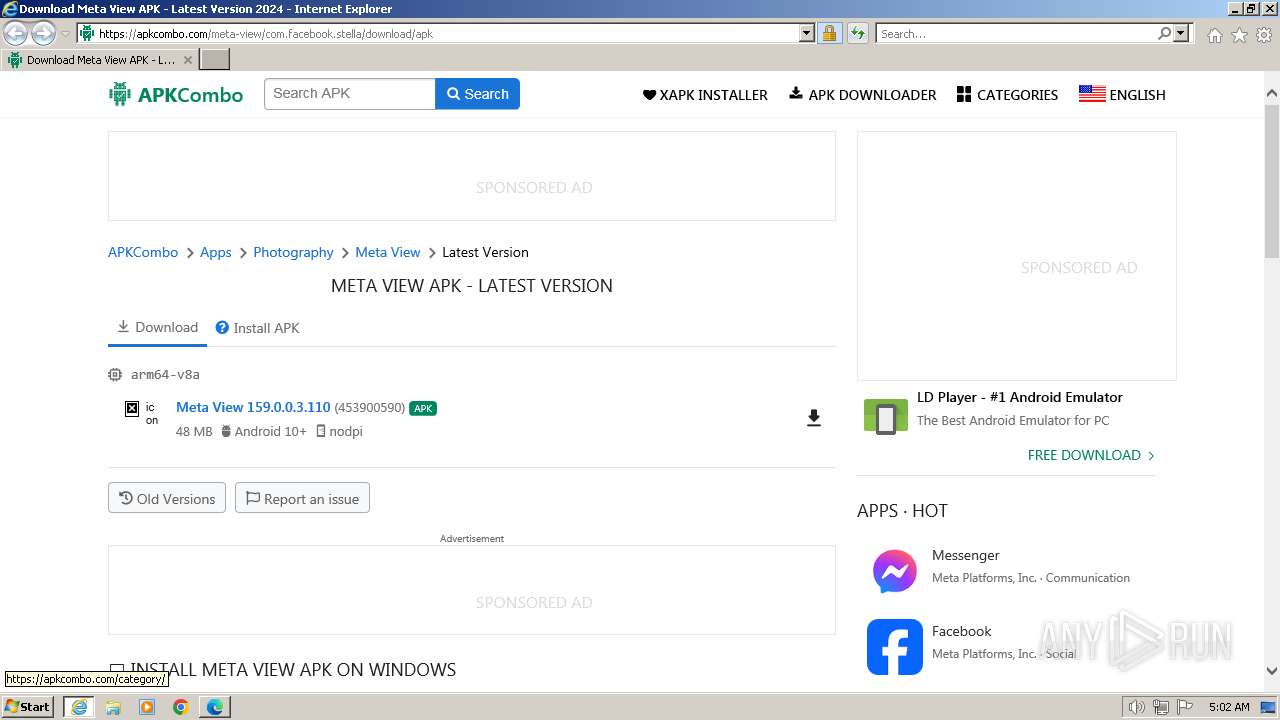Image resolution: width=1280 pixels, height=720 pixels.
Task: Click the APKCombo logo
Action: coord(176,95)
